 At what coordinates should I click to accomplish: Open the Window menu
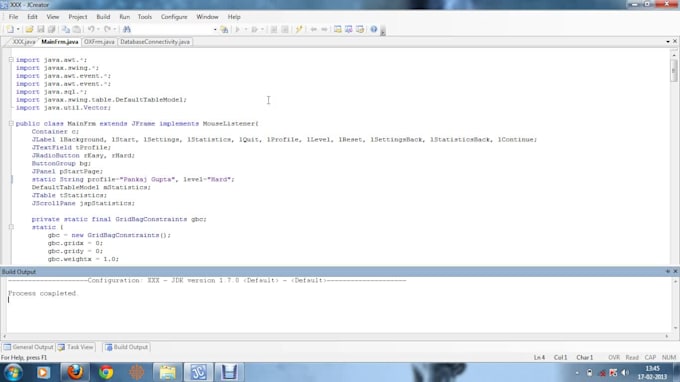[207, 17]
